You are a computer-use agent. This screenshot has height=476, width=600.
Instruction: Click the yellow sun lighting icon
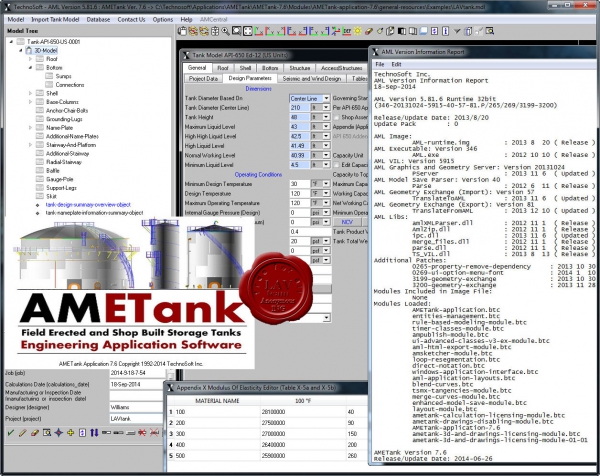tap(357, 31)
